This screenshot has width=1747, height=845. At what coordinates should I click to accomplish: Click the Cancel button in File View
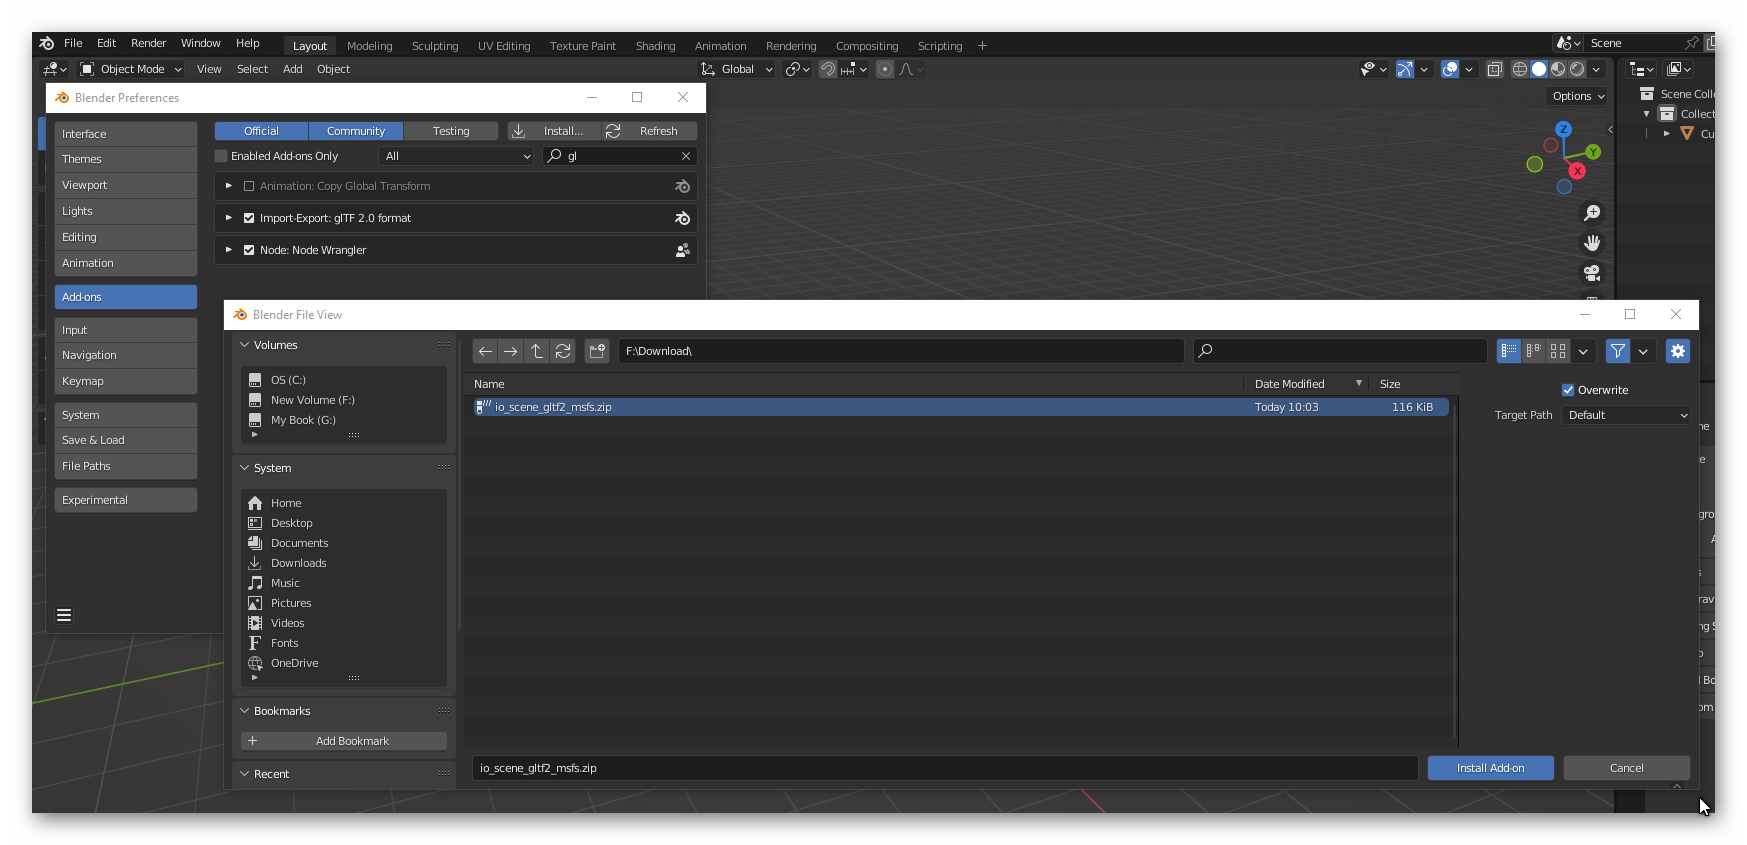(x=1626, y=768)
